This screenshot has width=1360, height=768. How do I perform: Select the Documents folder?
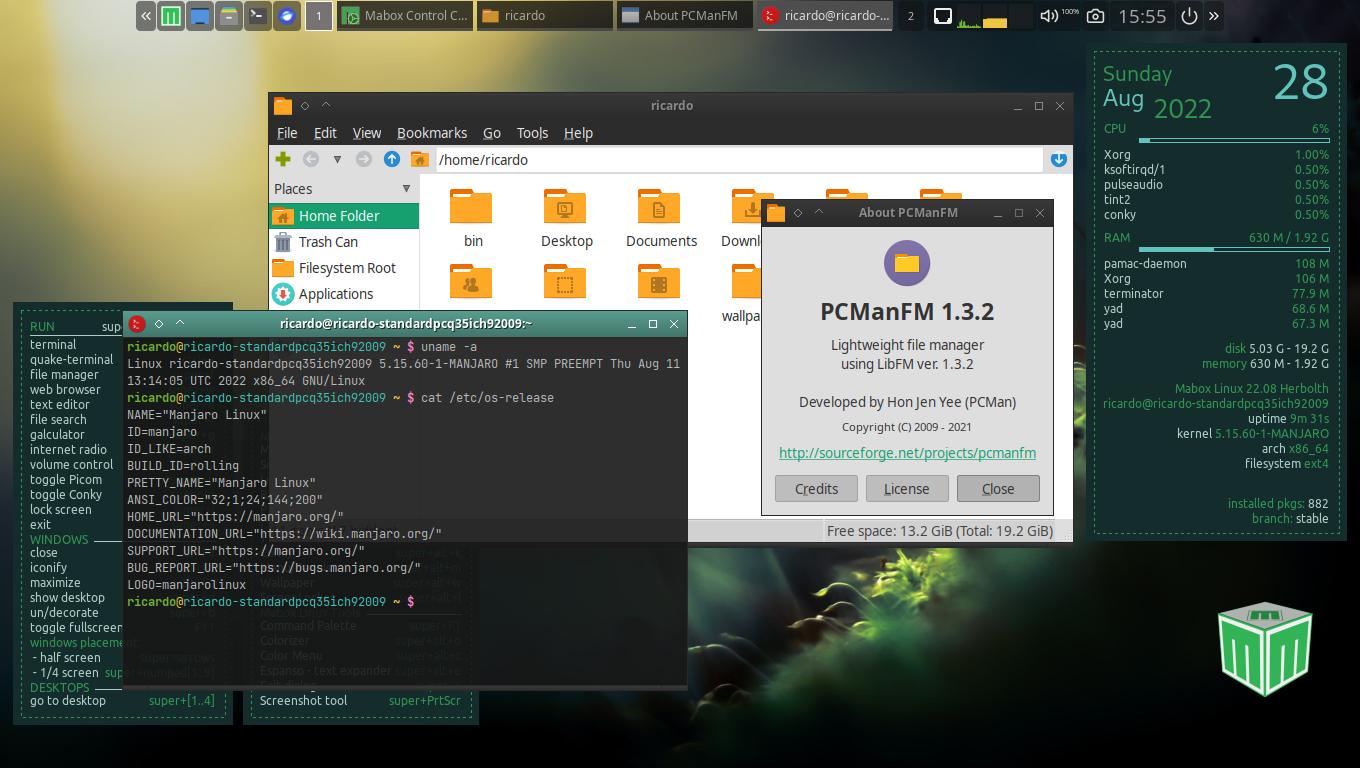pyautogui.click(x=660, y=218)
